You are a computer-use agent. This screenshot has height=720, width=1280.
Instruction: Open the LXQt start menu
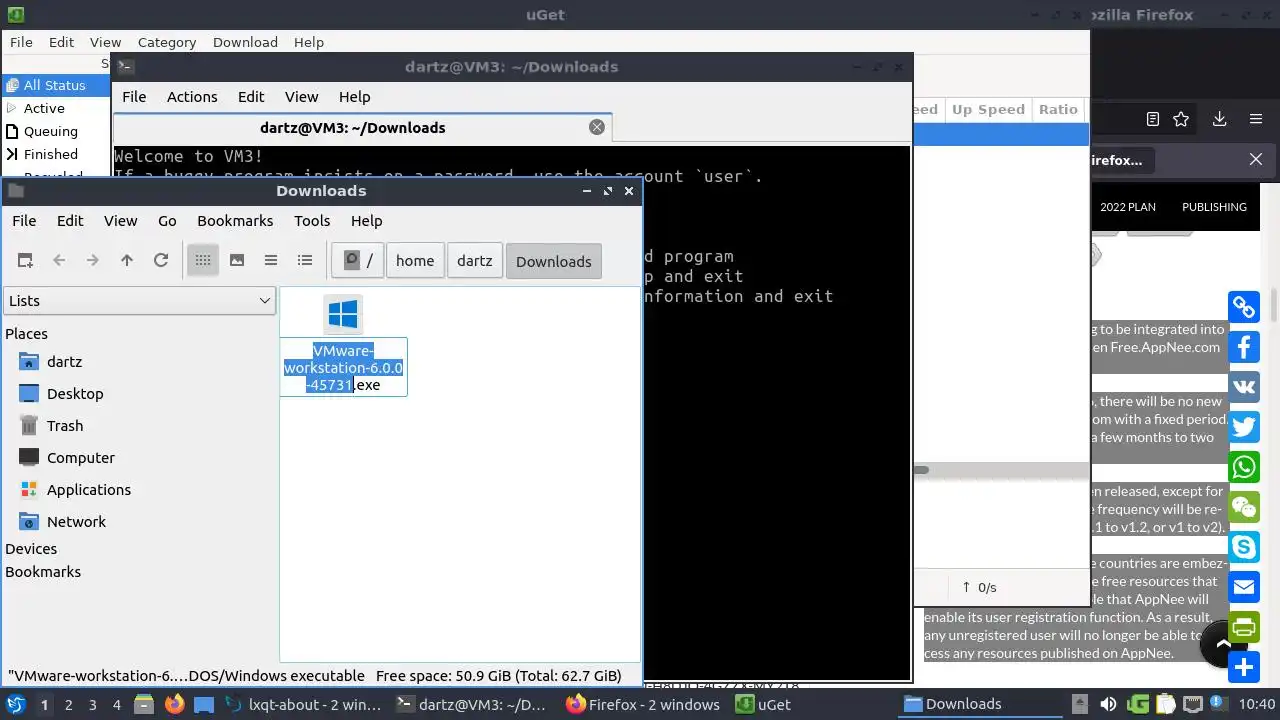click(16, 704)
